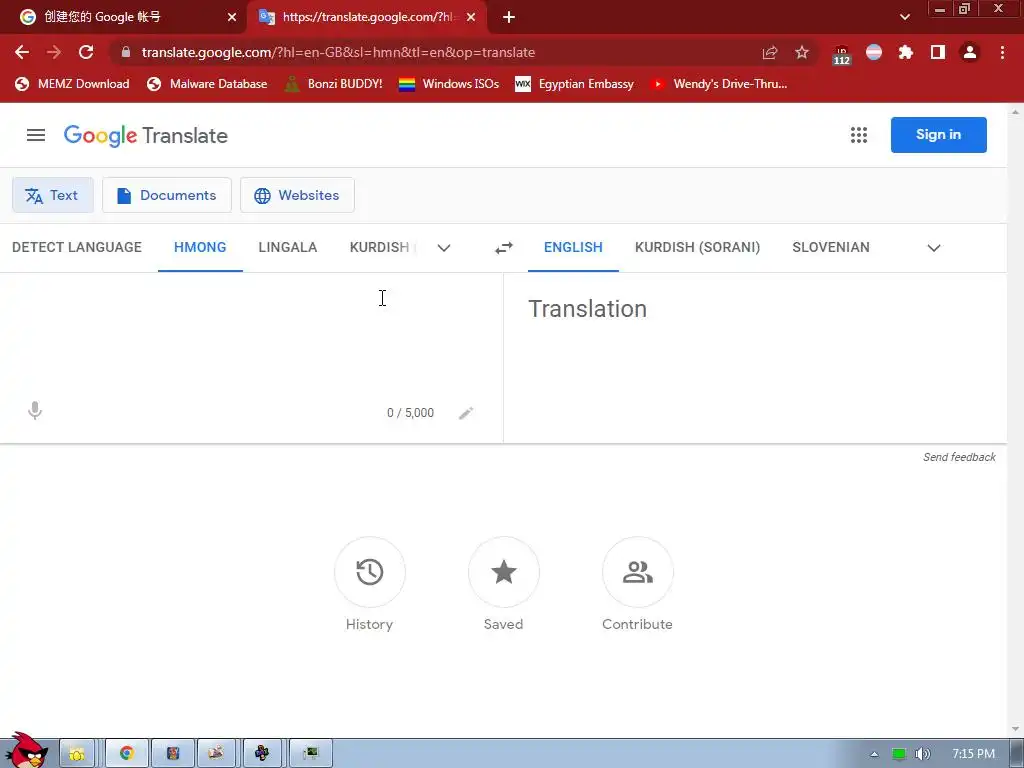Viewport: 1024px width, 768px height.
Task: Open a new browser tab
Action: click(x=509, y=18)
